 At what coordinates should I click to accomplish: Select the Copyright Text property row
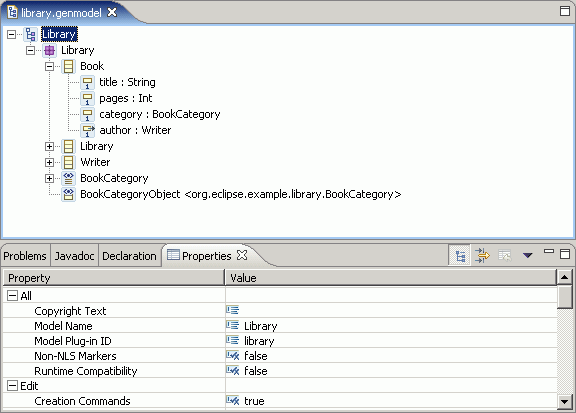(280, 311)
